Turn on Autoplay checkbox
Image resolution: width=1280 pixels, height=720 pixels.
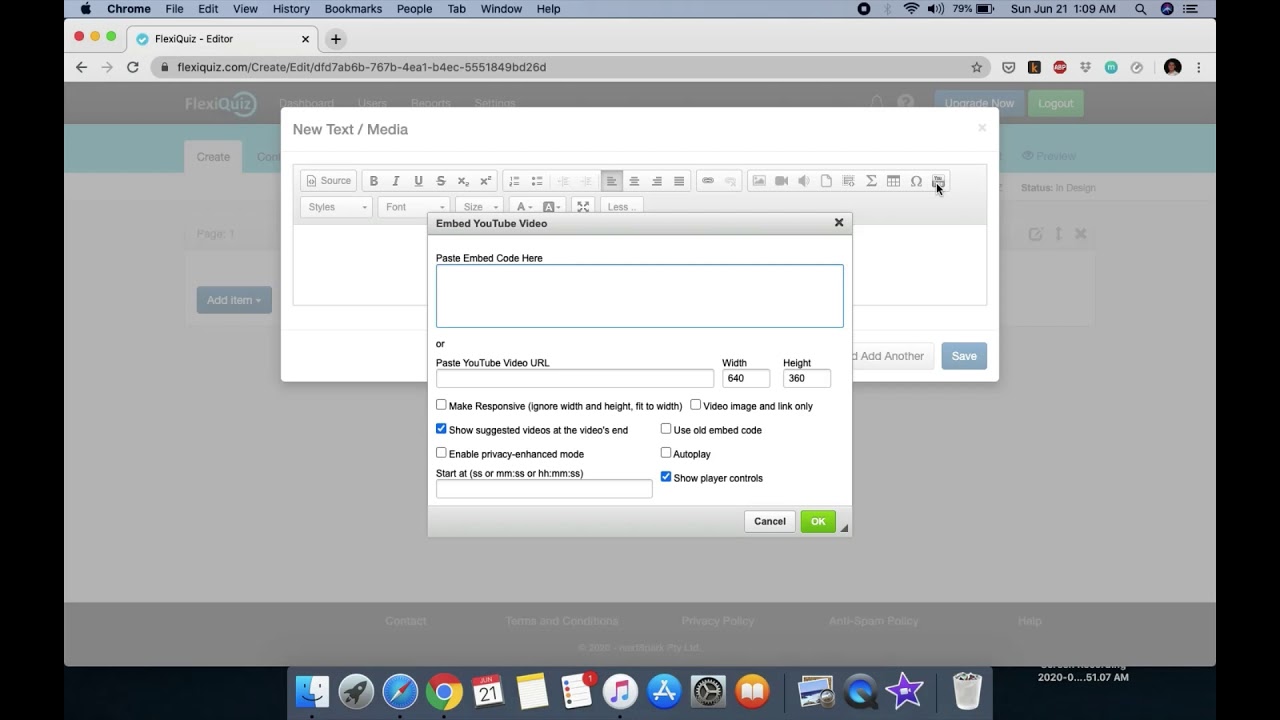click(666, 453)
